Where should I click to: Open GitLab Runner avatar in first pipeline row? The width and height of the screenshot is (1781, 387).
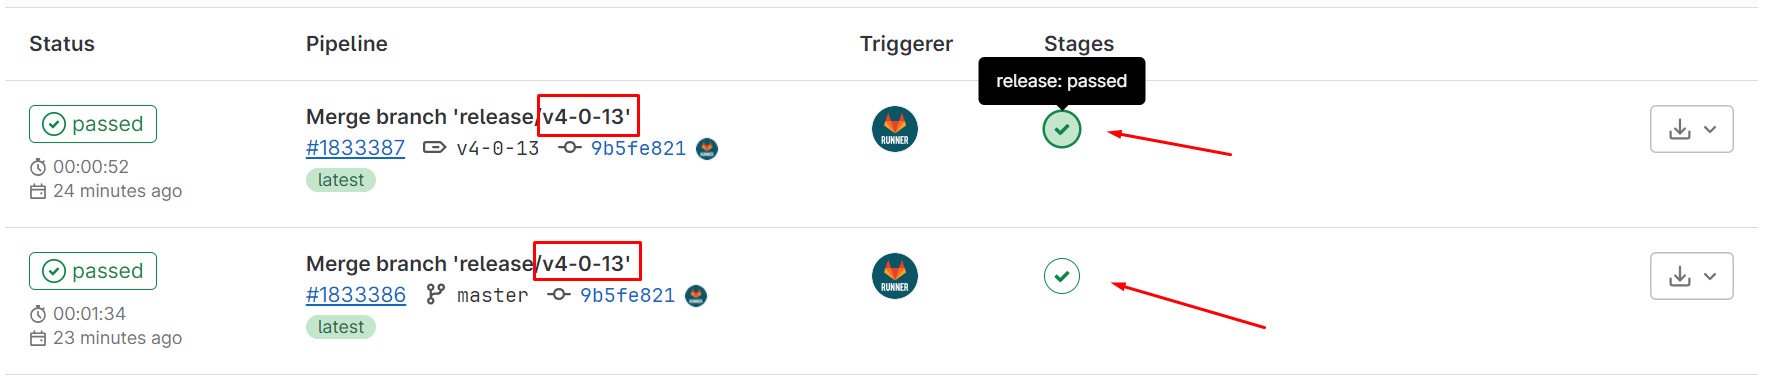895,129
